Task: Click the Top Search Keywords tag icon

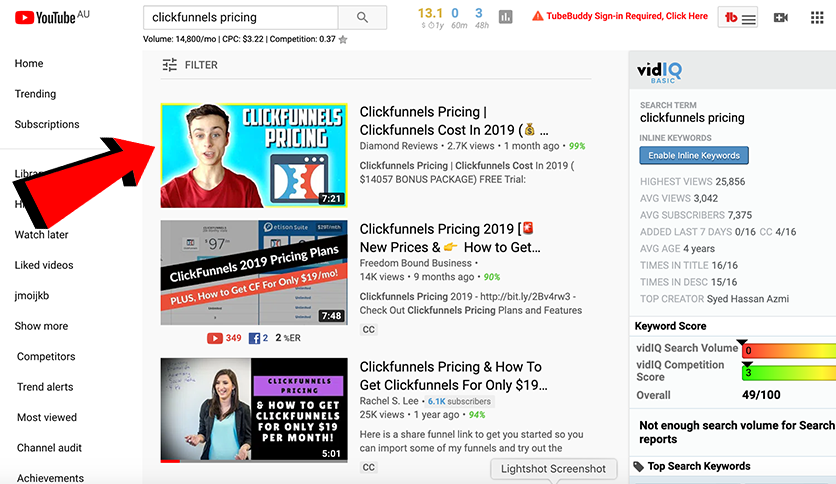Action: (x=638, y=466)
